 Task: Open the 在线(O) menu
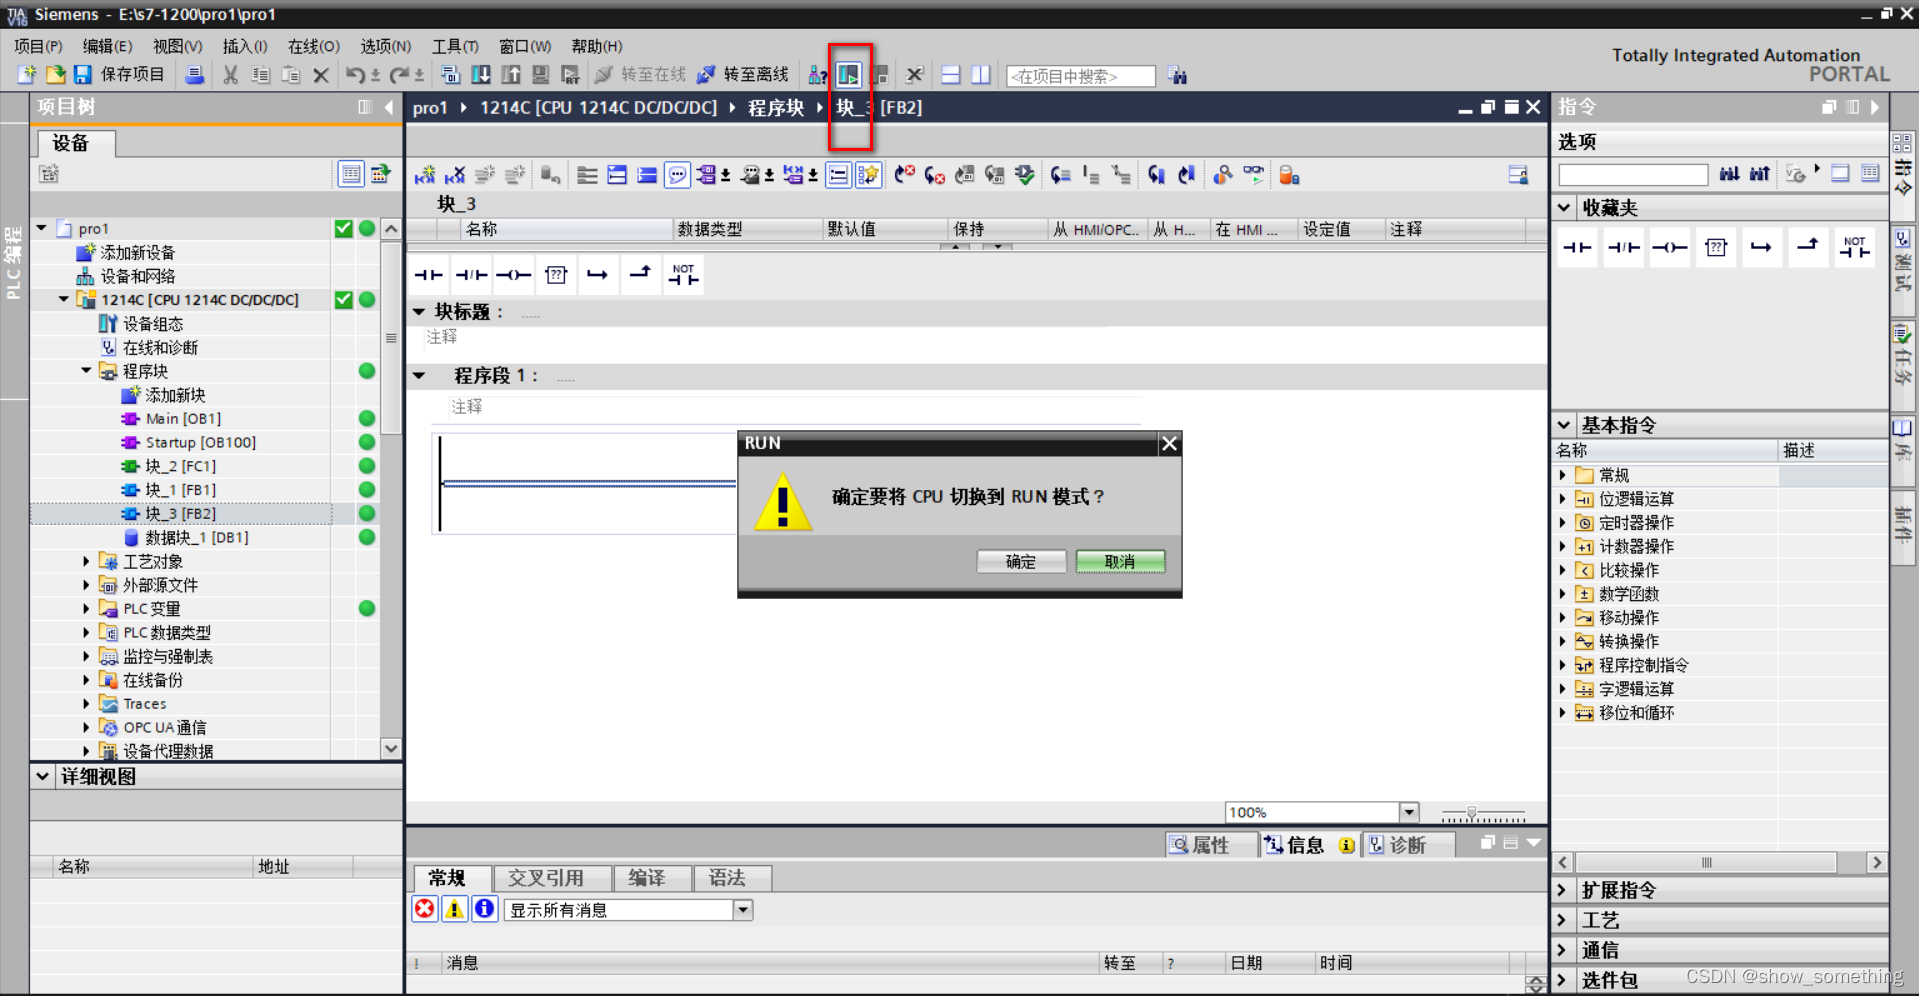tap(314, 46)
